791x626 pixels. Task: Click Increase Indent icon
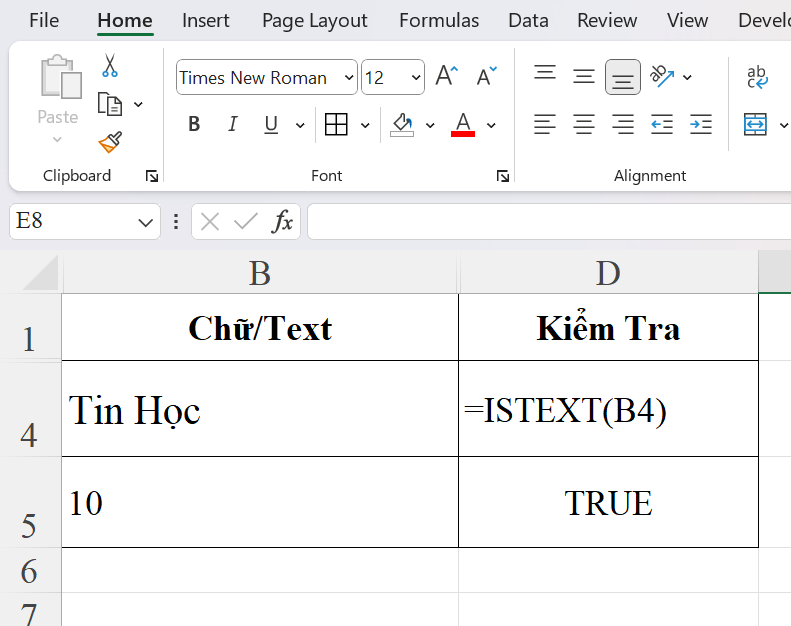coord(701,124)
